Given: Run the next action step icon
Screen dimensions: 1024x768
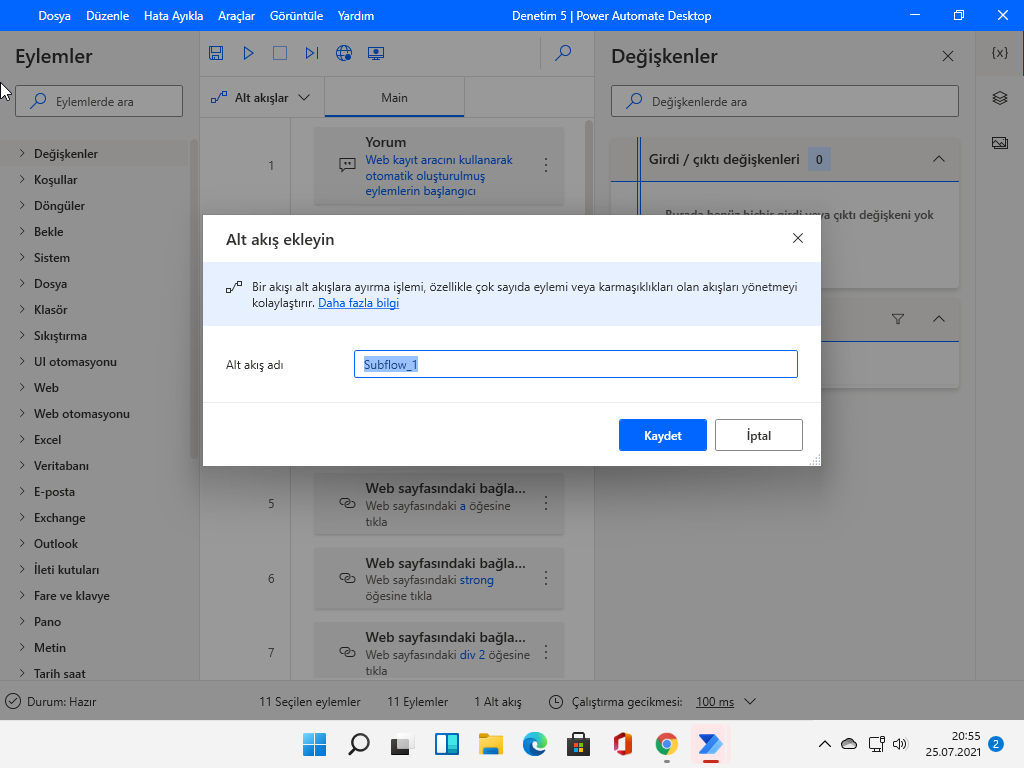Looking at the screenshot, I should click(x=312, y=53).
